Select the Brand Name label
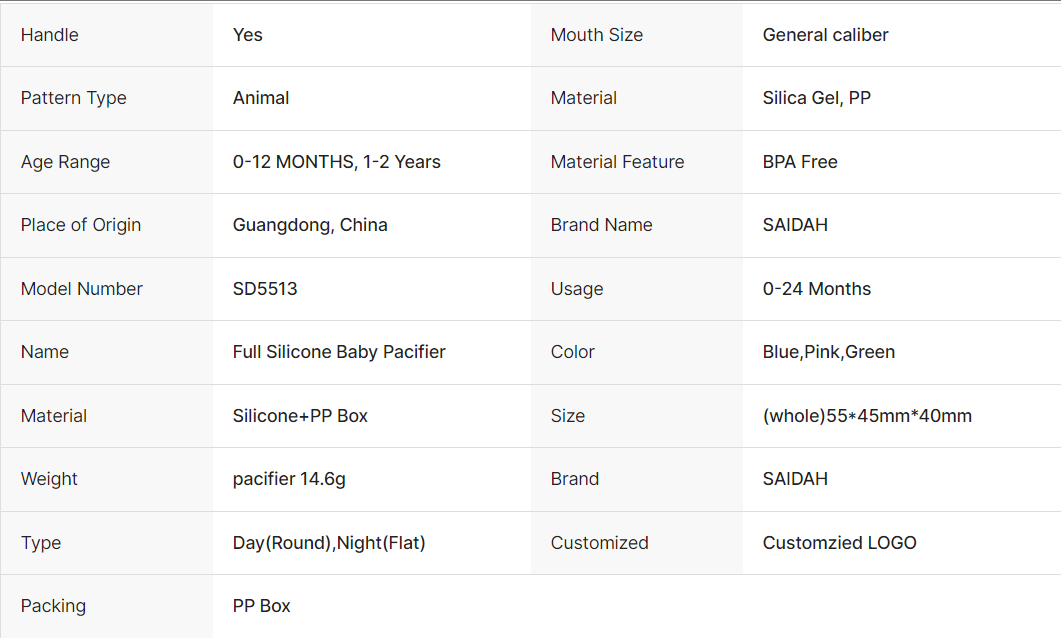 point(601,225)
